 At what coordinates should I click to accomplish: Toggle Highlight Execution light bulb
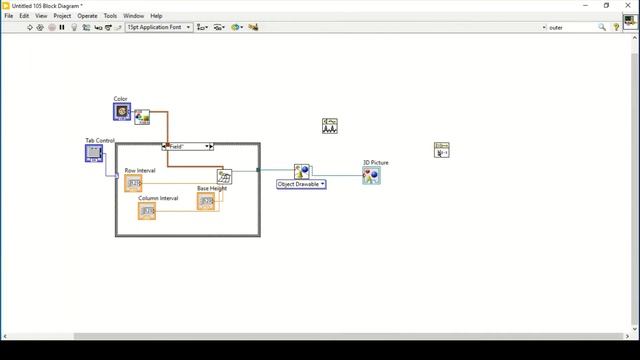pos(74,27)
